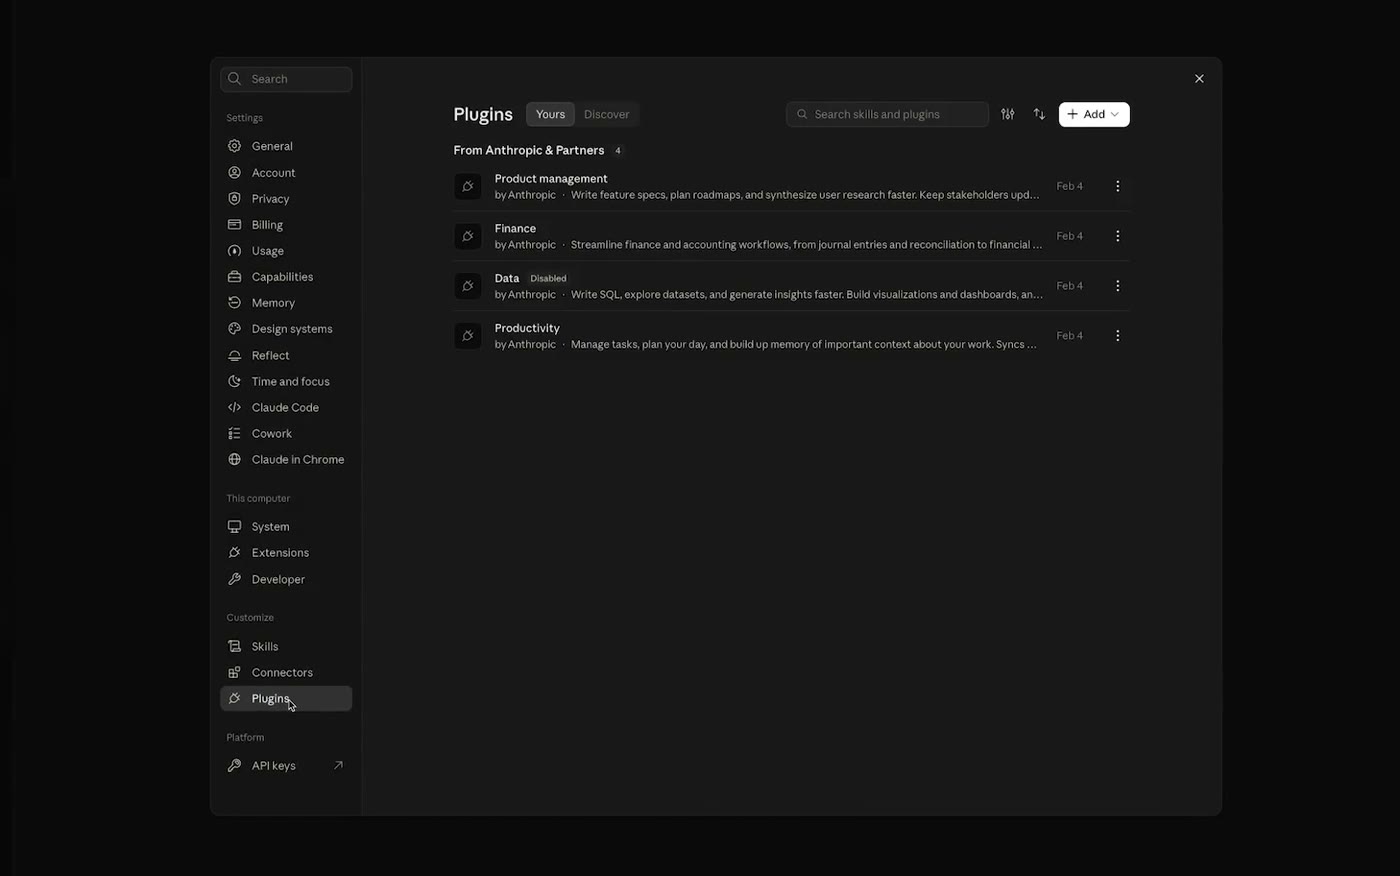This screenshot has height=876, width=1400.
Task: Open the filter options icon
Action: tap(1008, 114)
